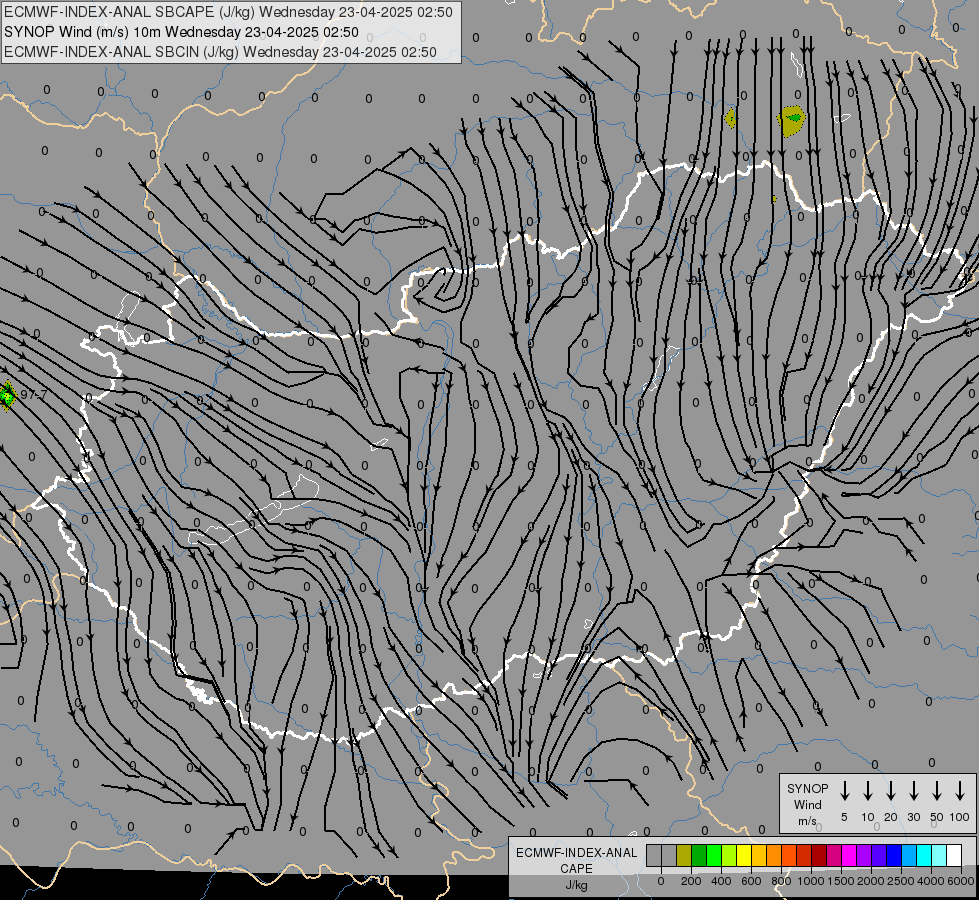Click the wind arrow above the 5 label
Viewport: 979px width, 900px height.
point(844,790)
